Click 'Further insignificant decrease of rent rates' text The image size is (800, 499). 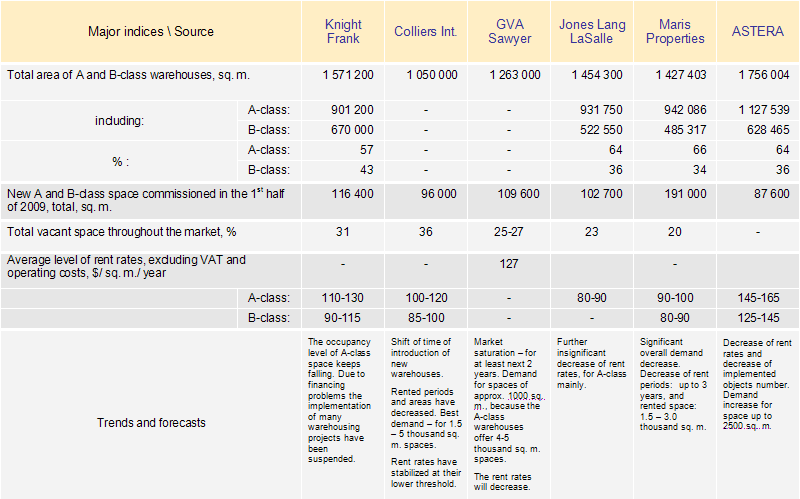[591, 363]
